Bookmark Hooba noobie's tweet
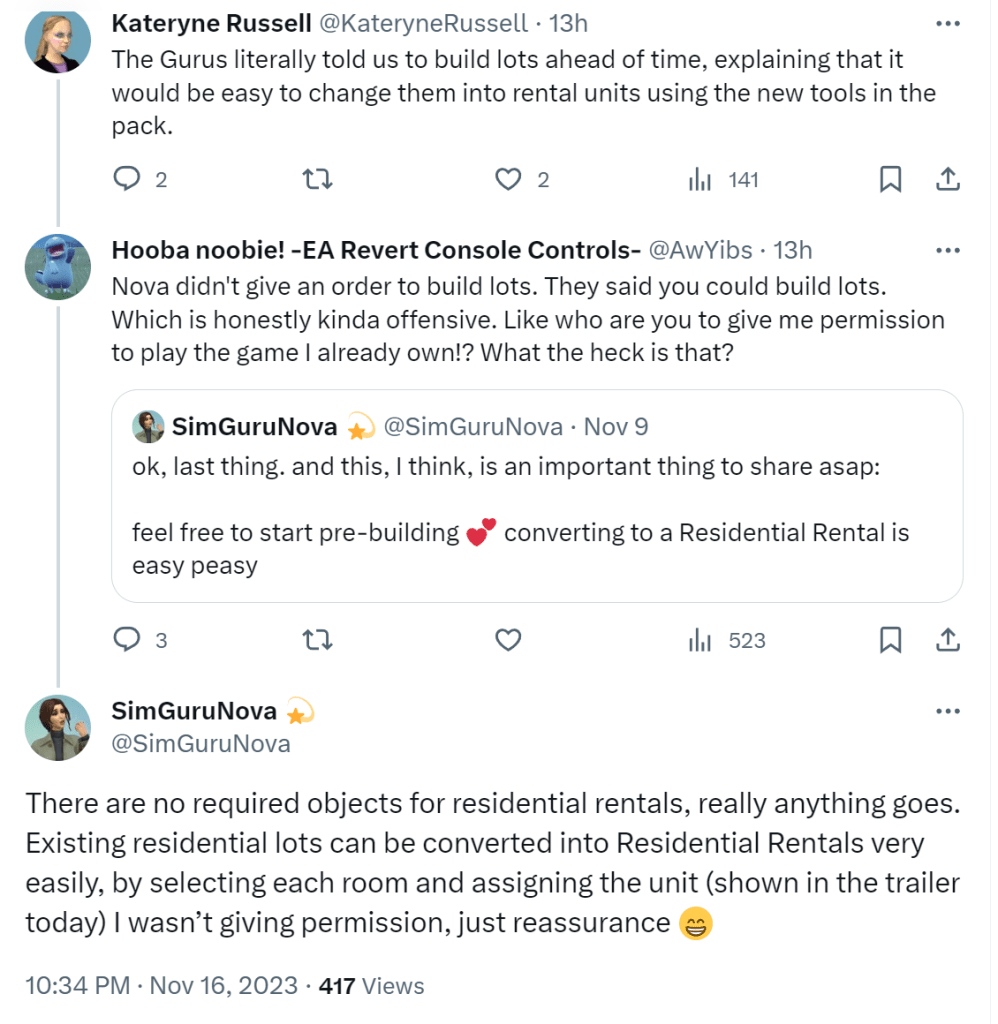The height and width of the screenshot is (1024, 998). click(890, 640)
